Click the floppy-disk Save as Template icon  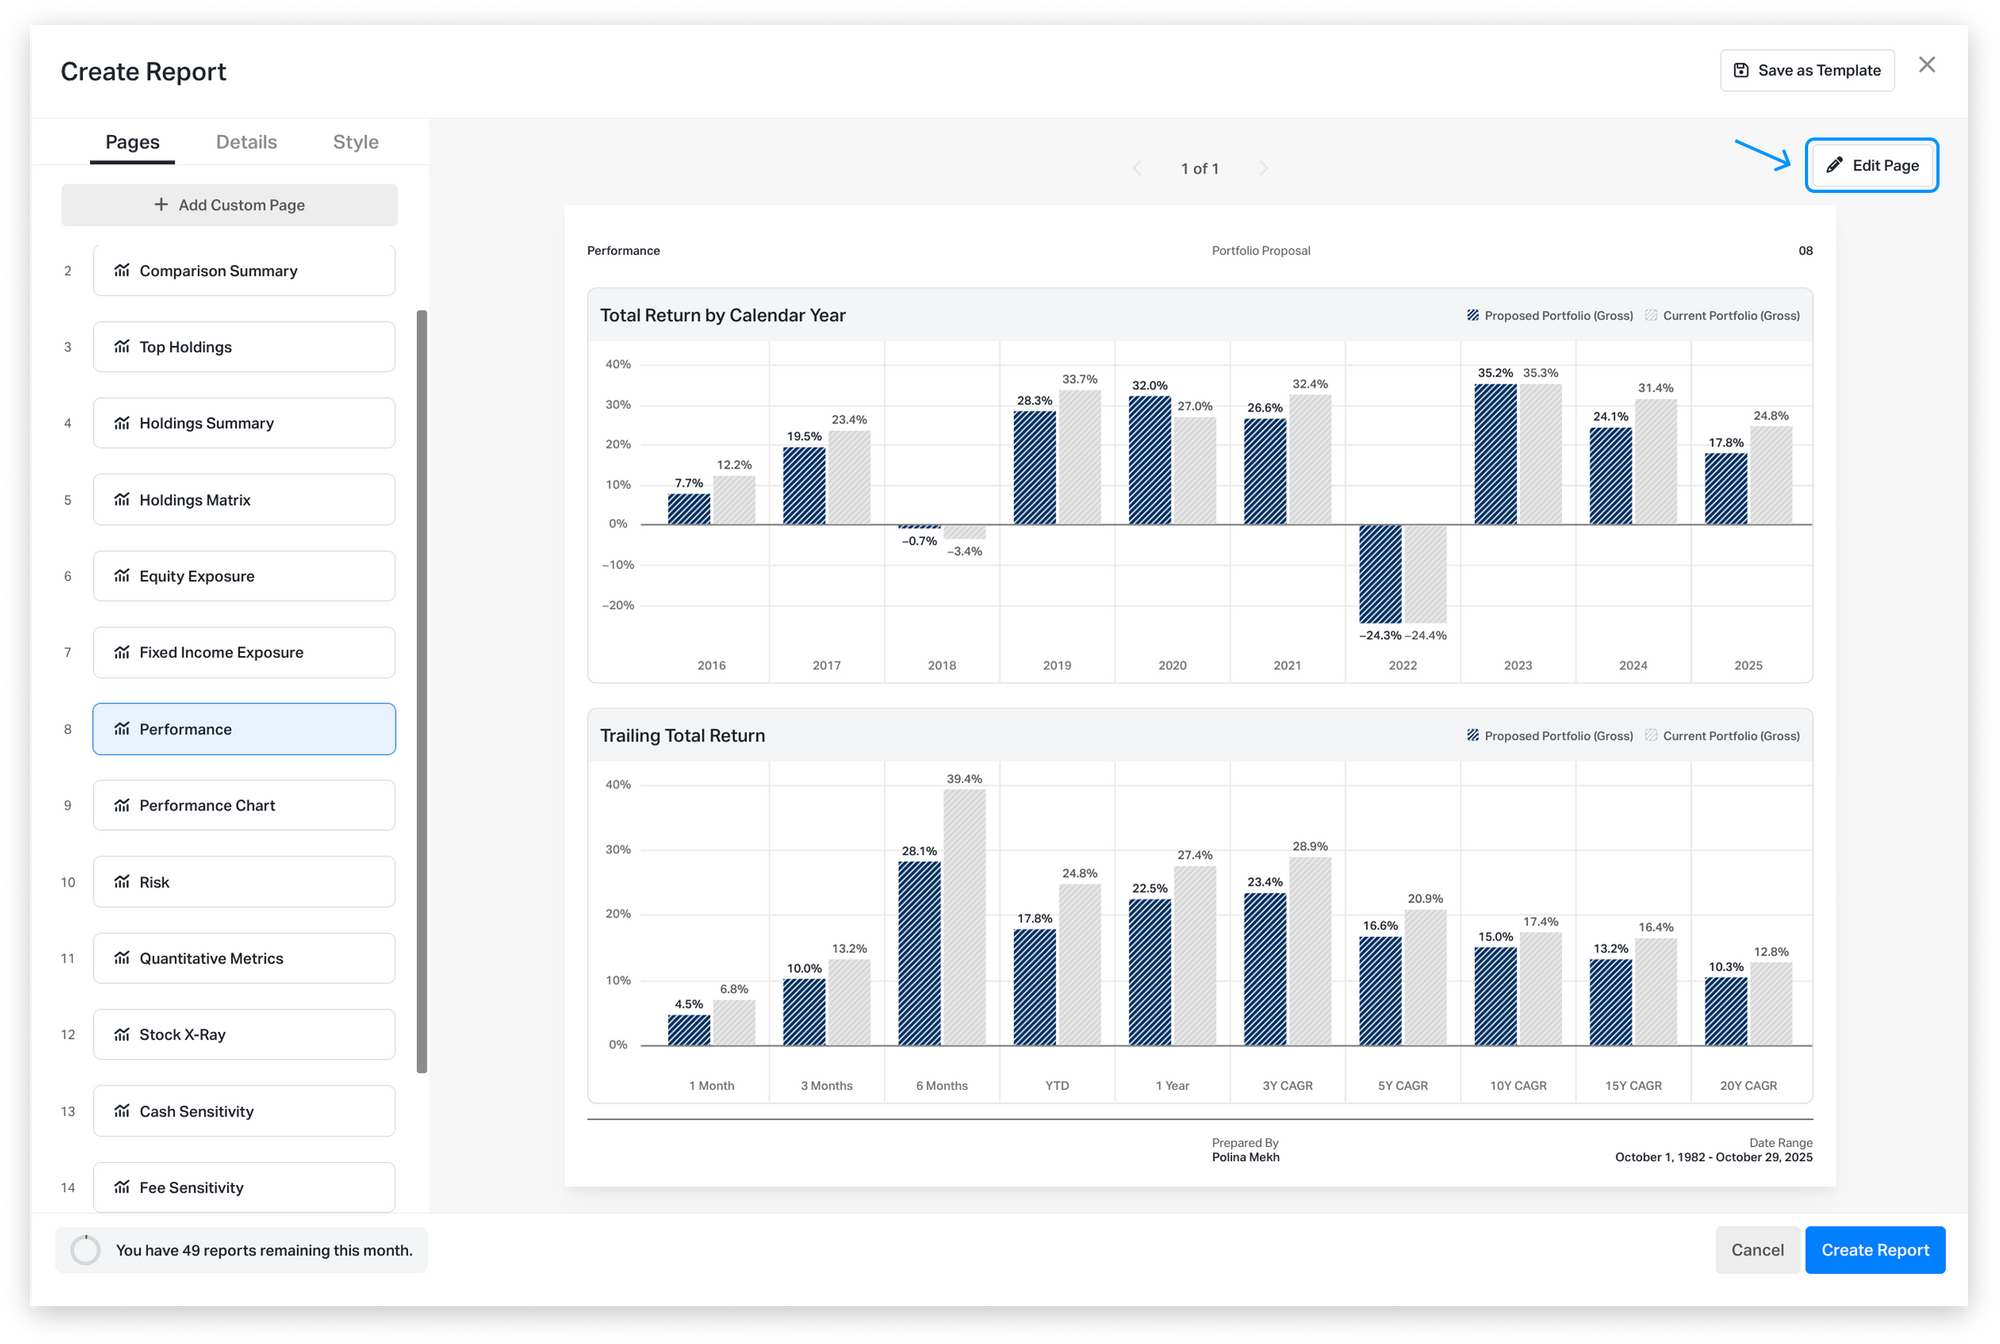(x=1741, y=70)
